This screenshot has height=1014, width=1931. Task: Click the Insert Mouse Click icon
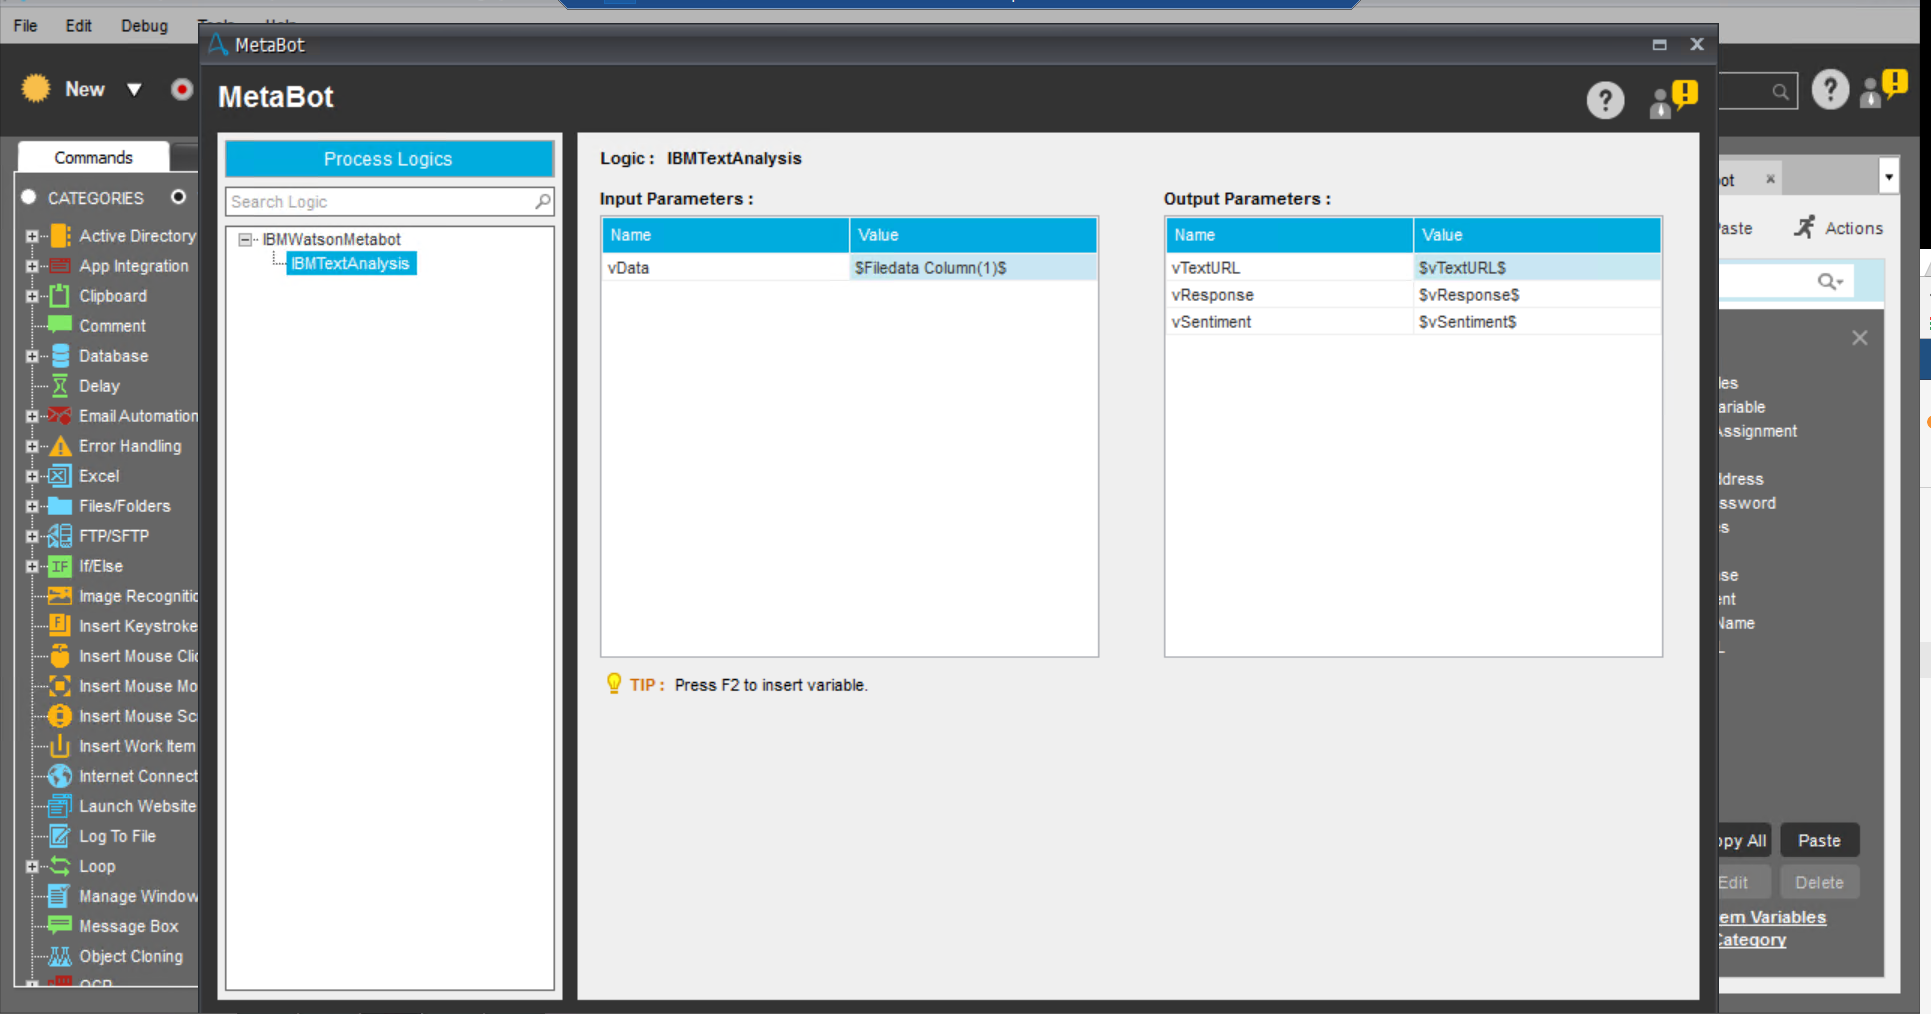tap(60, 656)
